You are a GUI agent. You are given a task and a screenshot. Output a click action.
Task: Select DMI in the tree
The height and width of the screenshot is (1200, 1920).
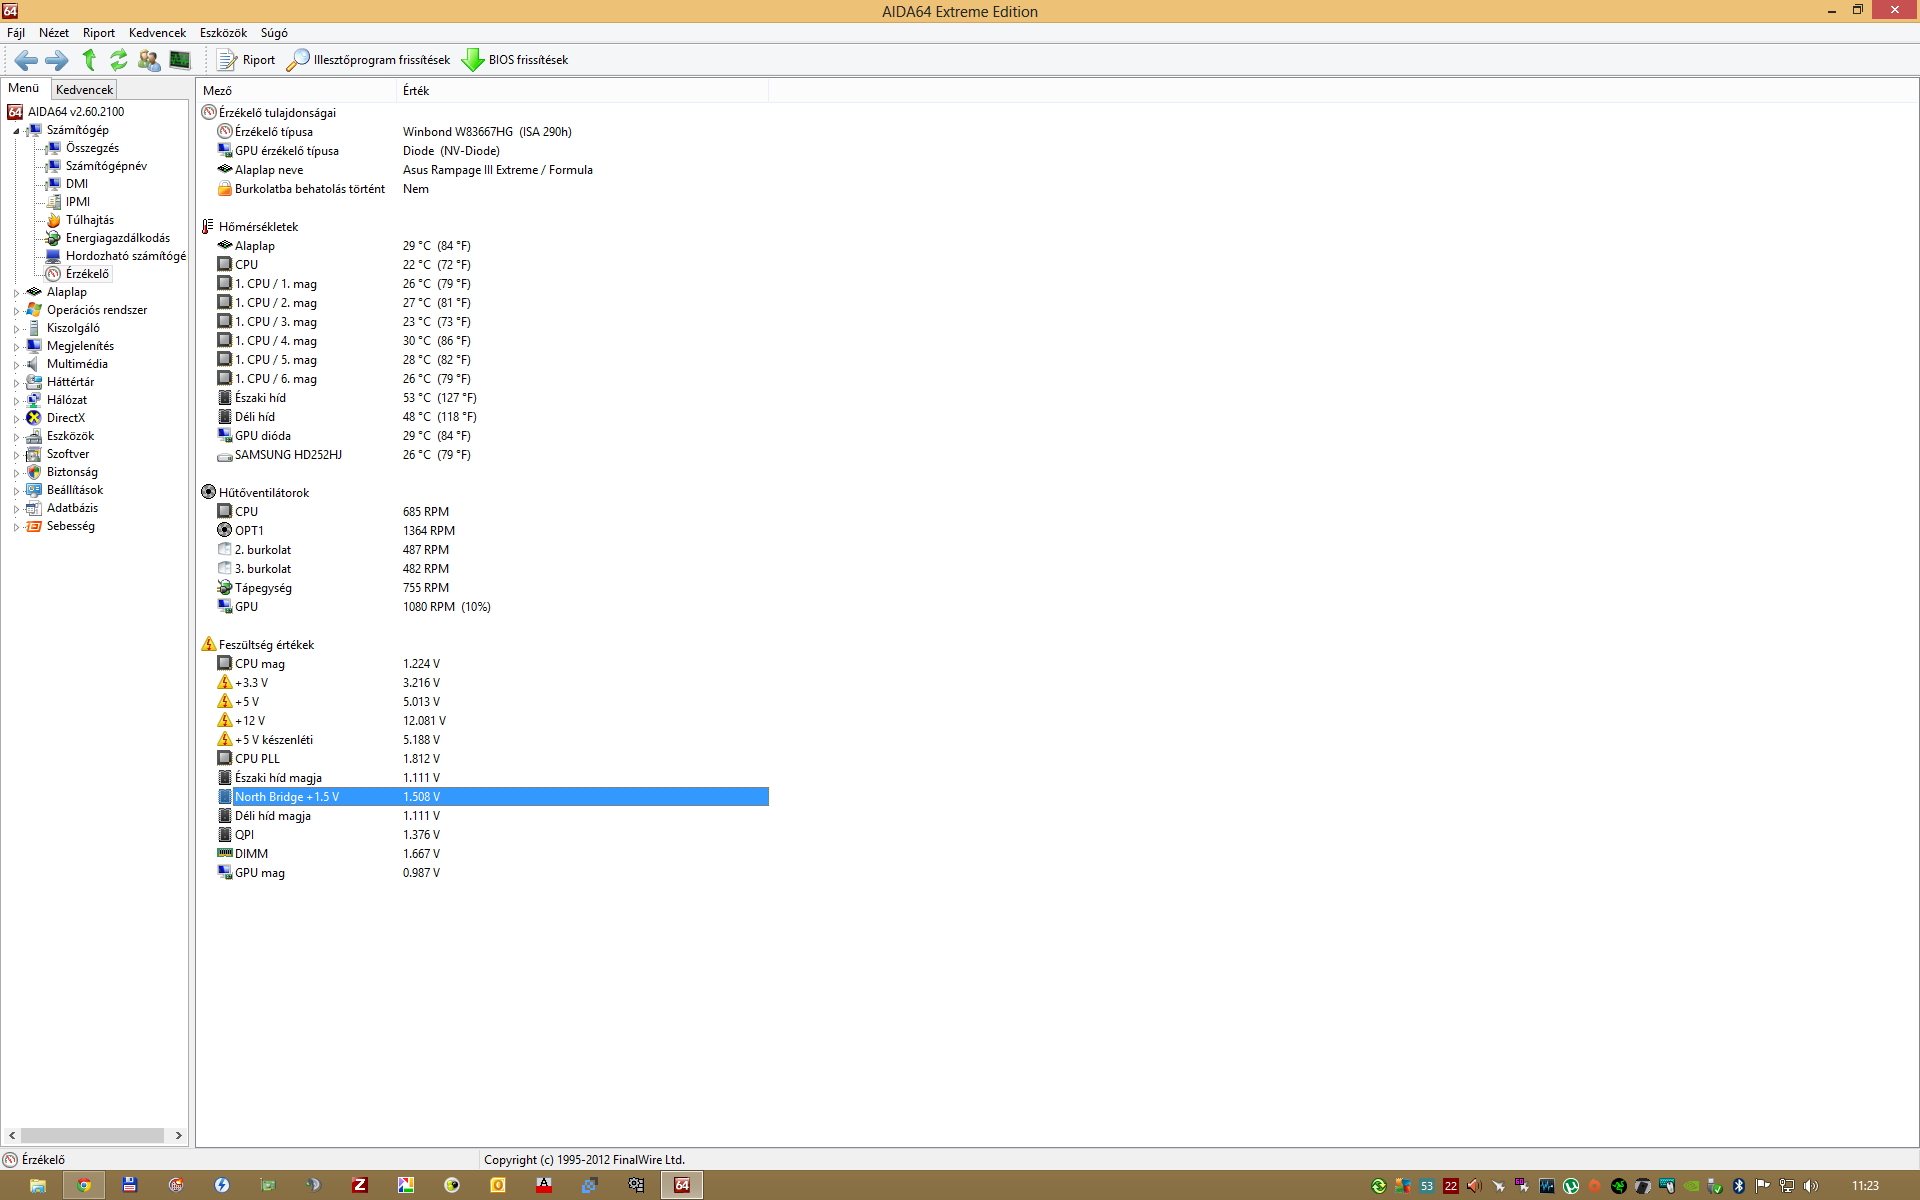(77, 184)
